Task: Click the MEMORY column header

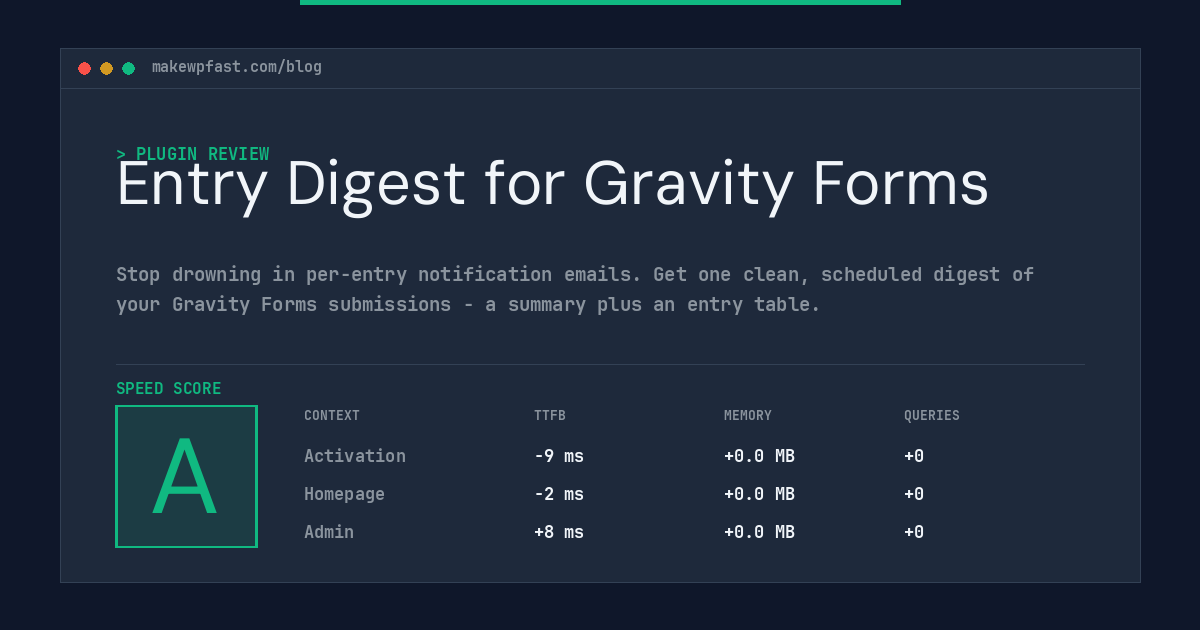Action: point(748,415)
